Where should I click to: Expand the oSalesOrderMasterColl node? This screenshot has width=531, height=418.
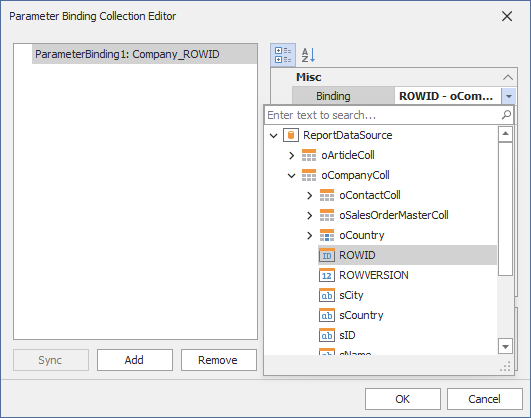310,215
